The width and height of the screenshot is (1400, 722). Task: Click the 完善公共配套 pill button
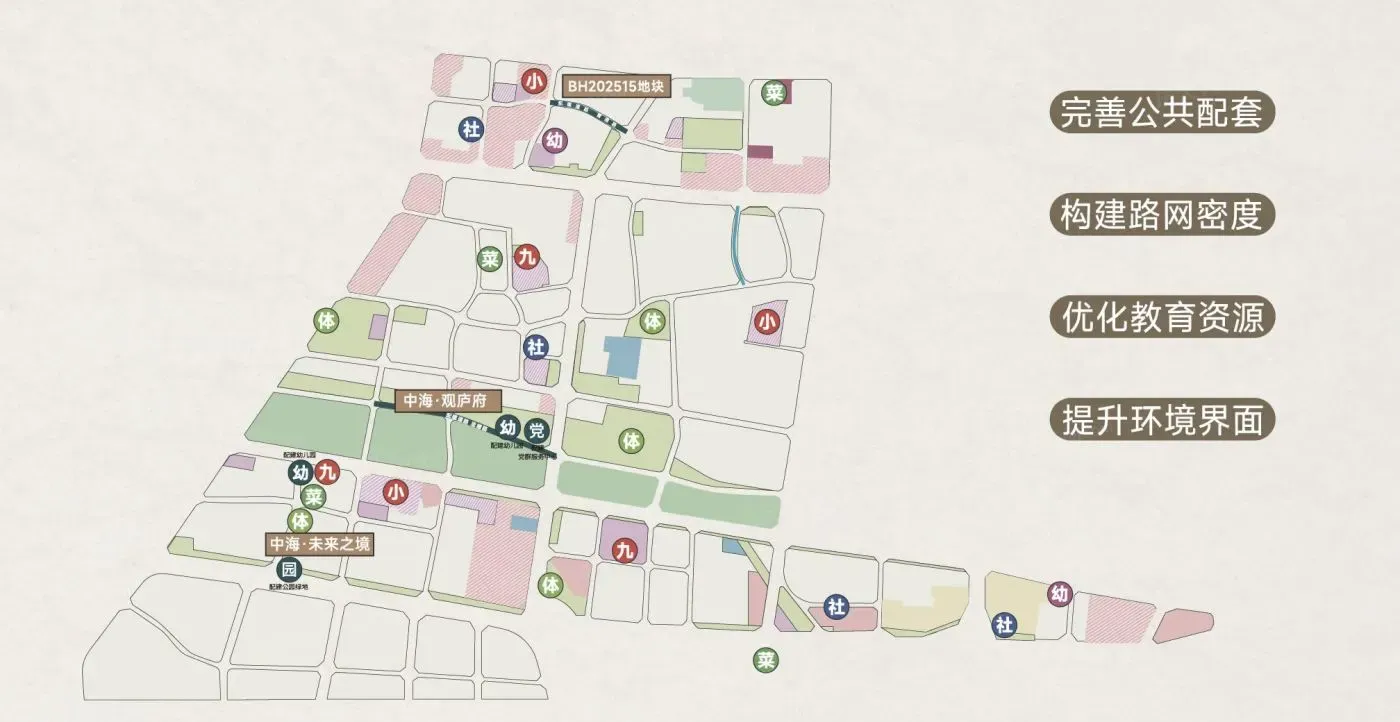[1162, 111]
